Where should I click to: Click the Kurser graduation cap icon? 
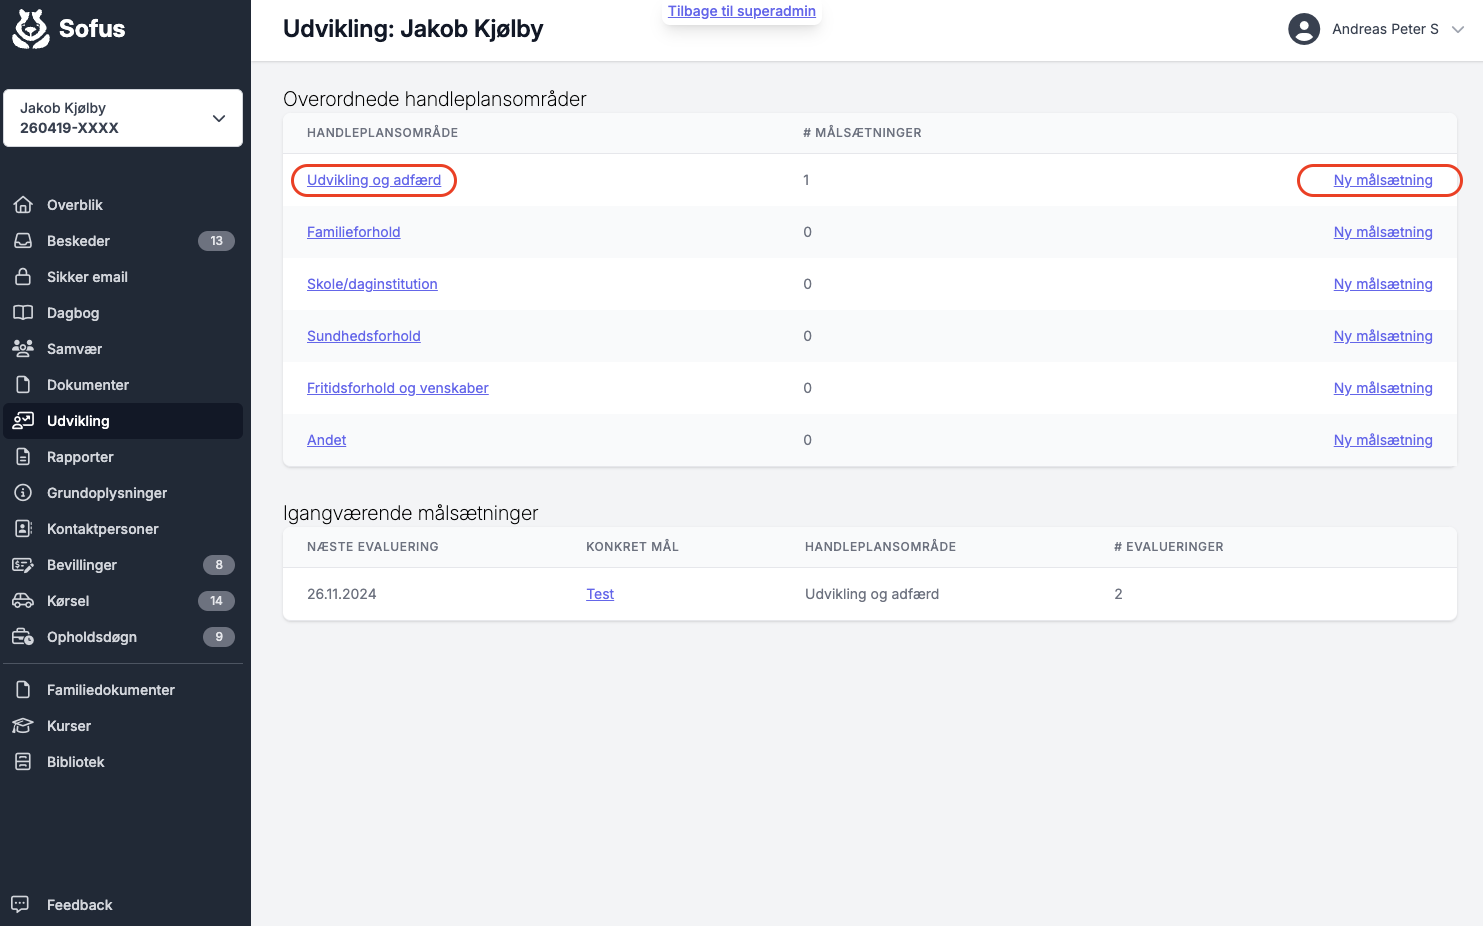[x=23, y=726]
